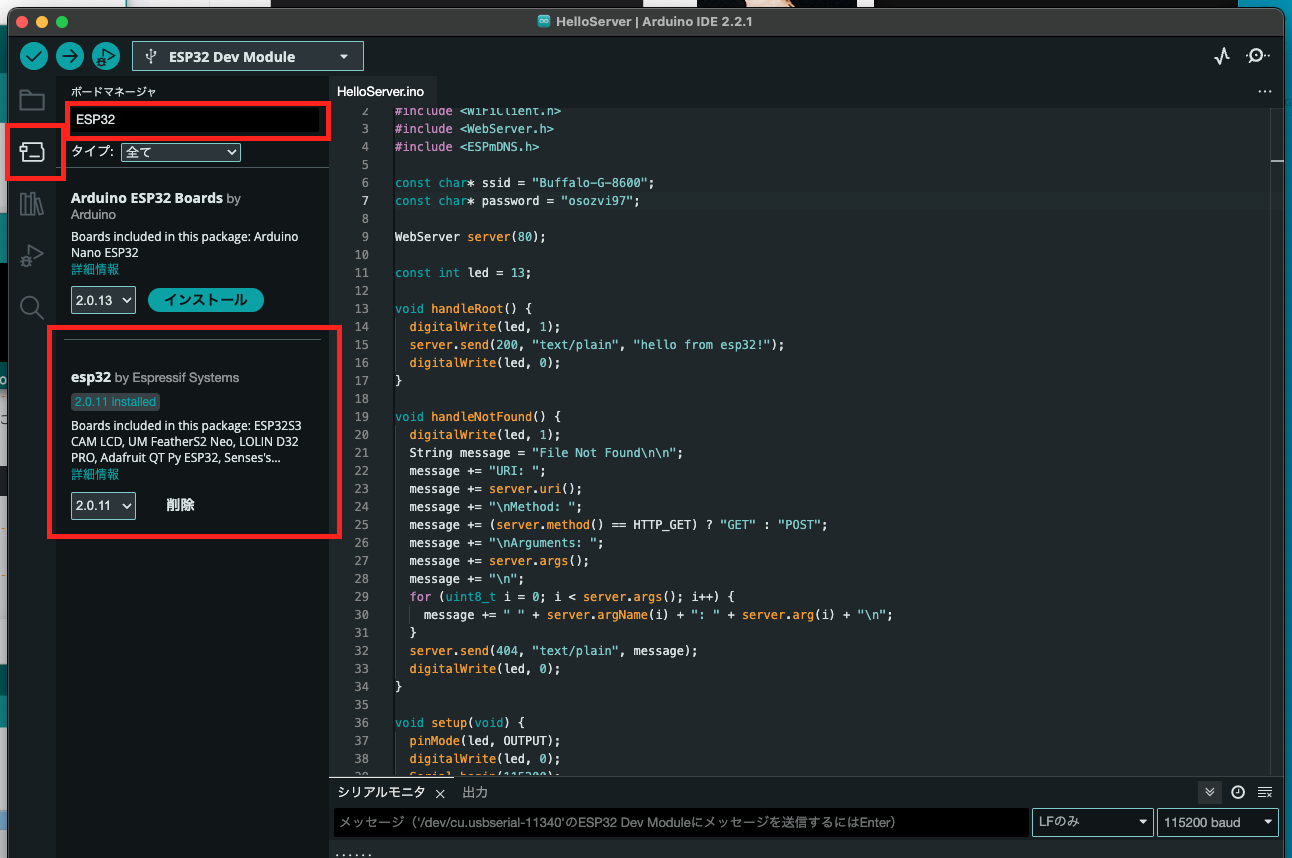The height and width of the screenshot is (858, 1292).
Task: Open the Serial Plotter
Action: tap(1221, 56)
